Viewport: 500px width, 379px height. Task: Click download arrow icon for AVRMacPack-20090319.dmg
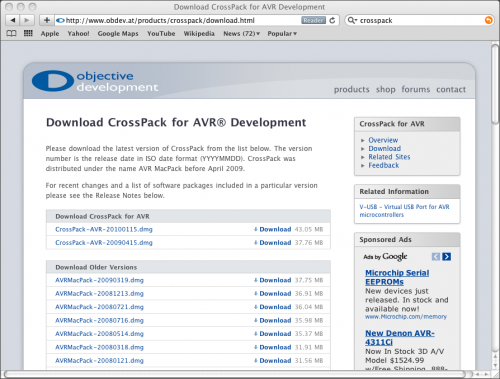pos(256,280)
